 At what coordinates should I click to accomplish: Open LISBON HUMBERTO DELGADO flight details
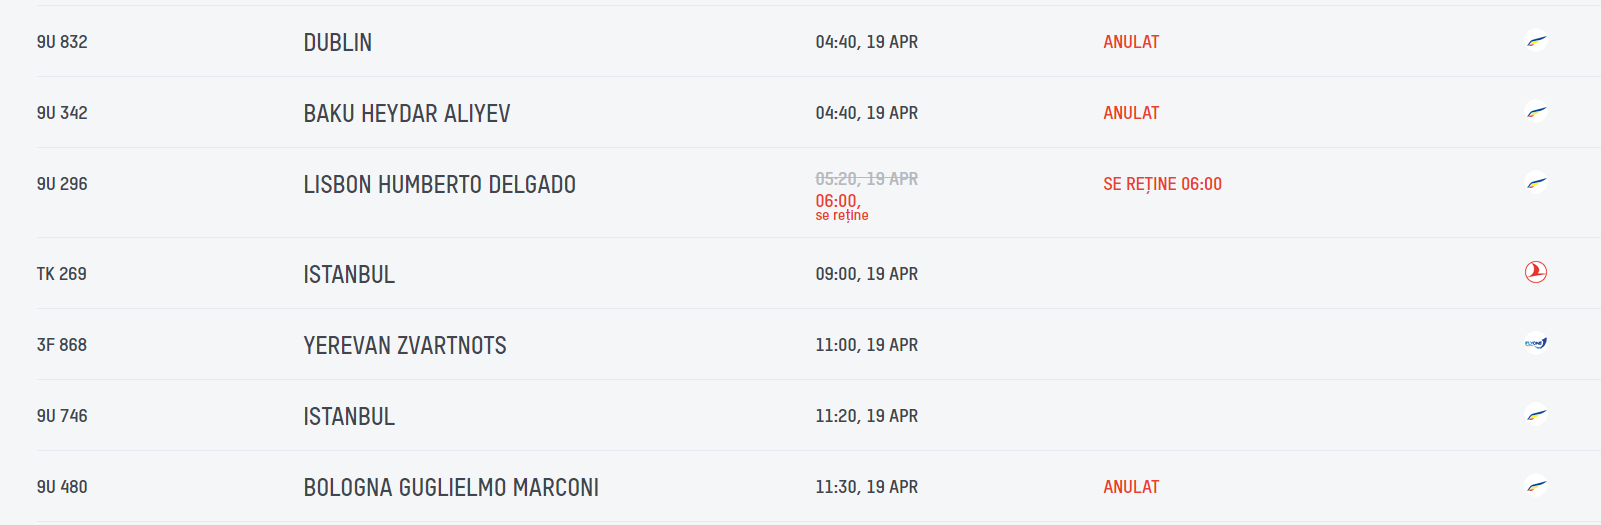coord(440,185)
